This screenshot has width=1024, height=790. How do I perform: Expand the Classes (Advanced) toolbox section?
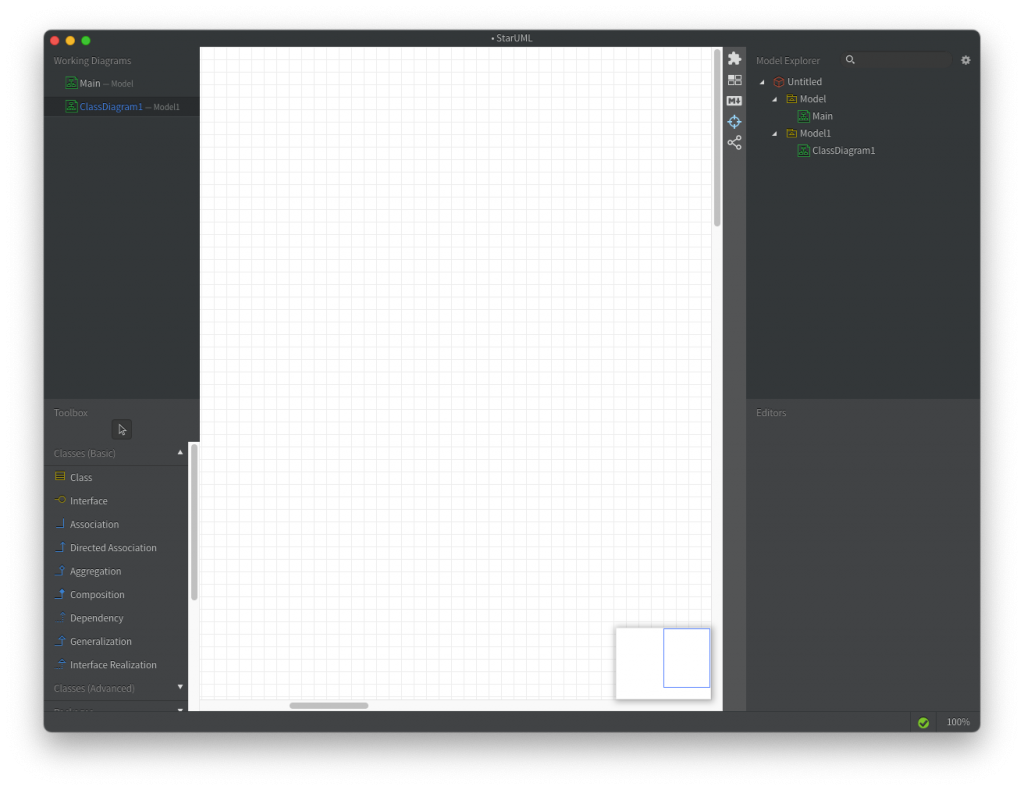pos(180,687)
